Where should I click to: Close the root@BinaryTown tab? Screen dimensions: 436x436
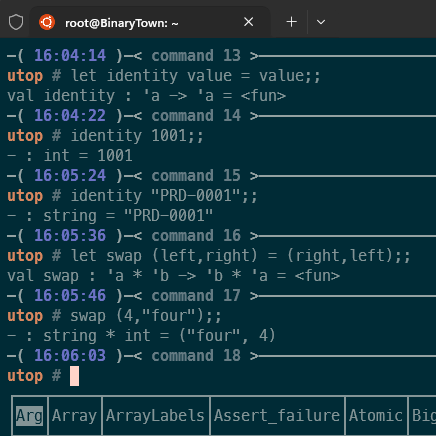(x=248, y=22)
